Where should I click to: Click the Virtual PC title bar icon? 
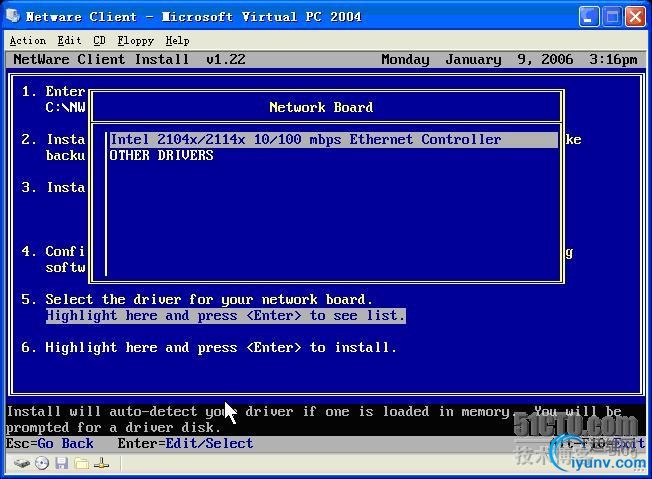(12, 16)
